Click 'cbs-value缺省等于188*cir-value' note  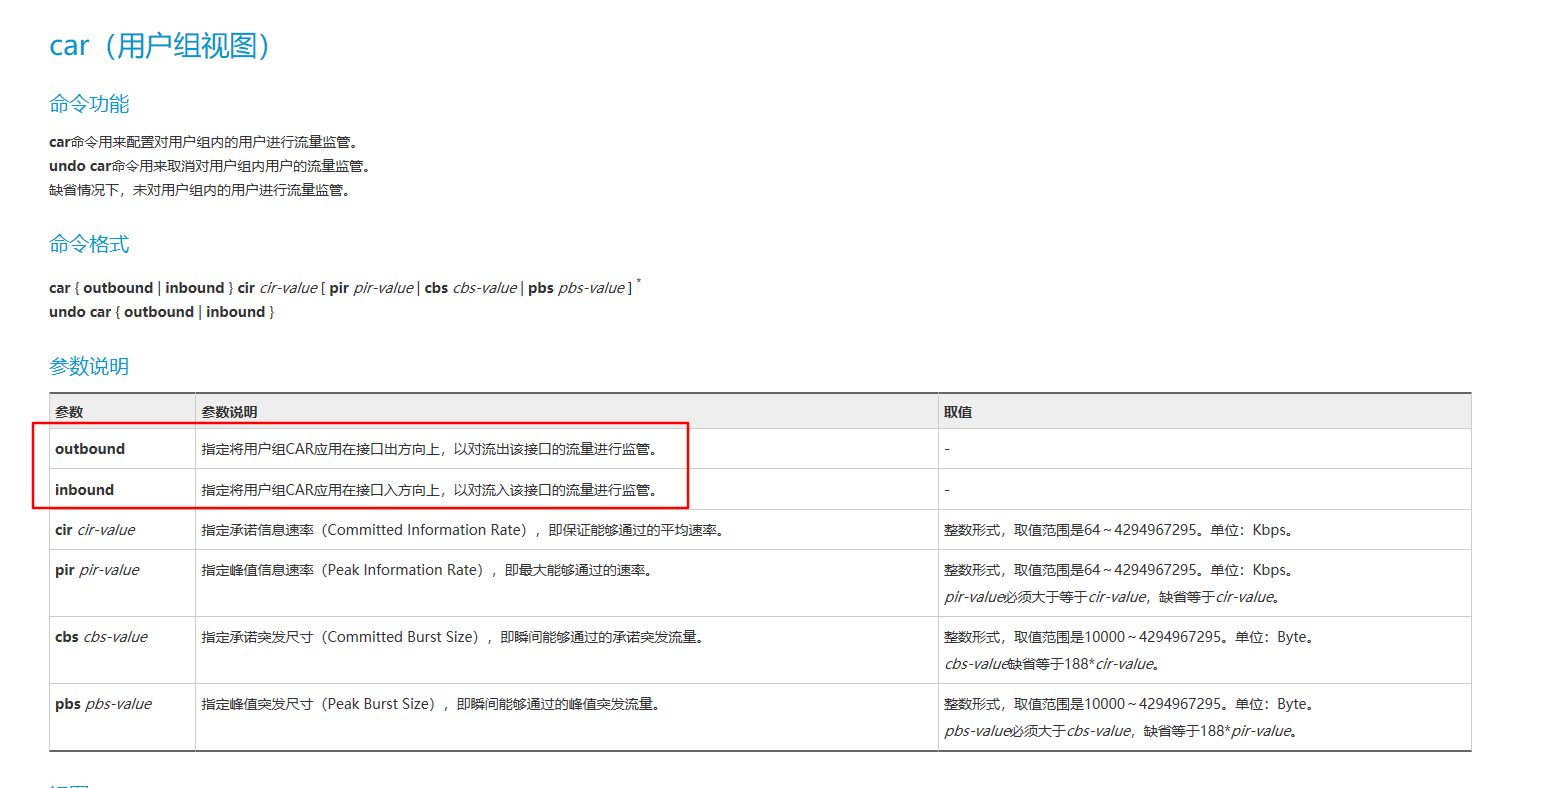(1053, 664)
